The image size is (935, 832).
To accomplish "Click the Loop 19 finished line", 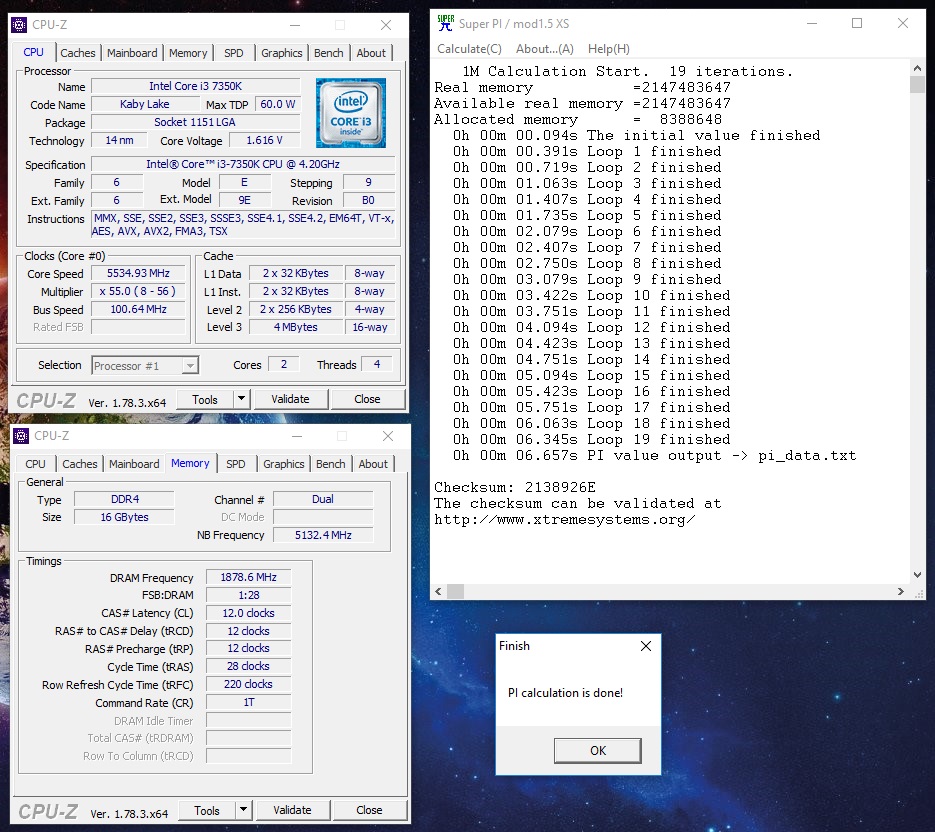I will click(591, 440).
